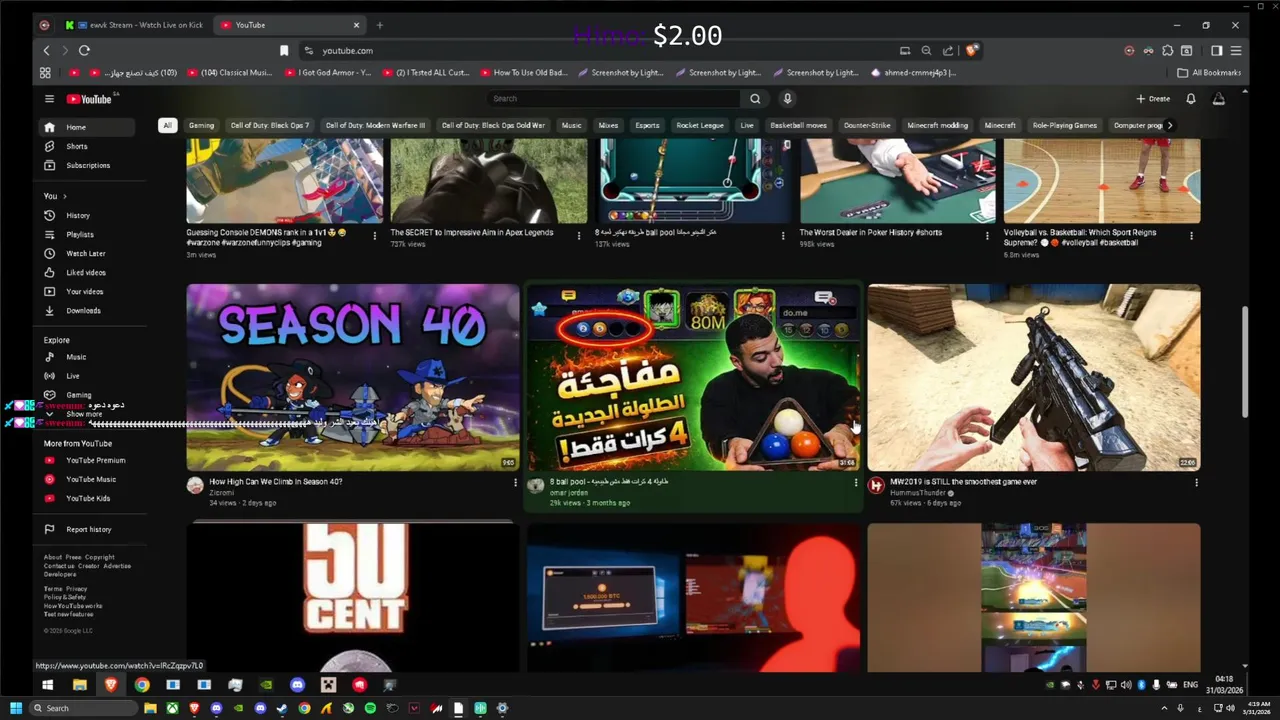1280x720 pixels.
Task: Open Season 40 video thumbnail
Action: [352, 377]
